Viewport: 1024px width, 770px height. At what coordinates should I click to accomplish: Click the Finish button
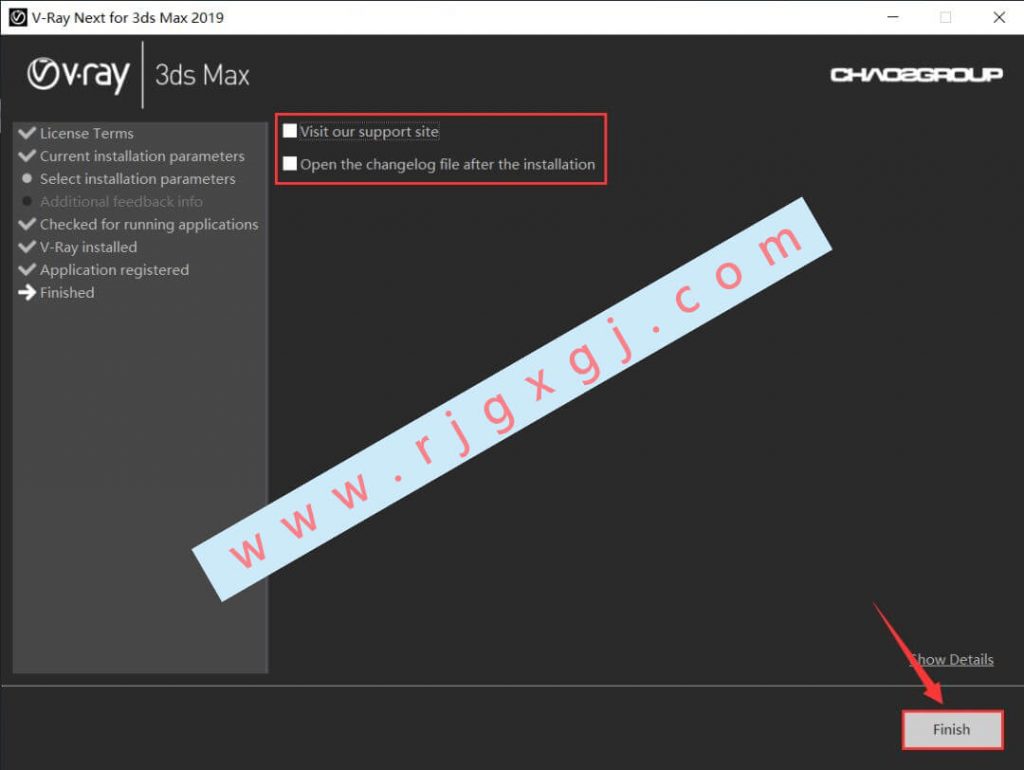click(952, 729)
